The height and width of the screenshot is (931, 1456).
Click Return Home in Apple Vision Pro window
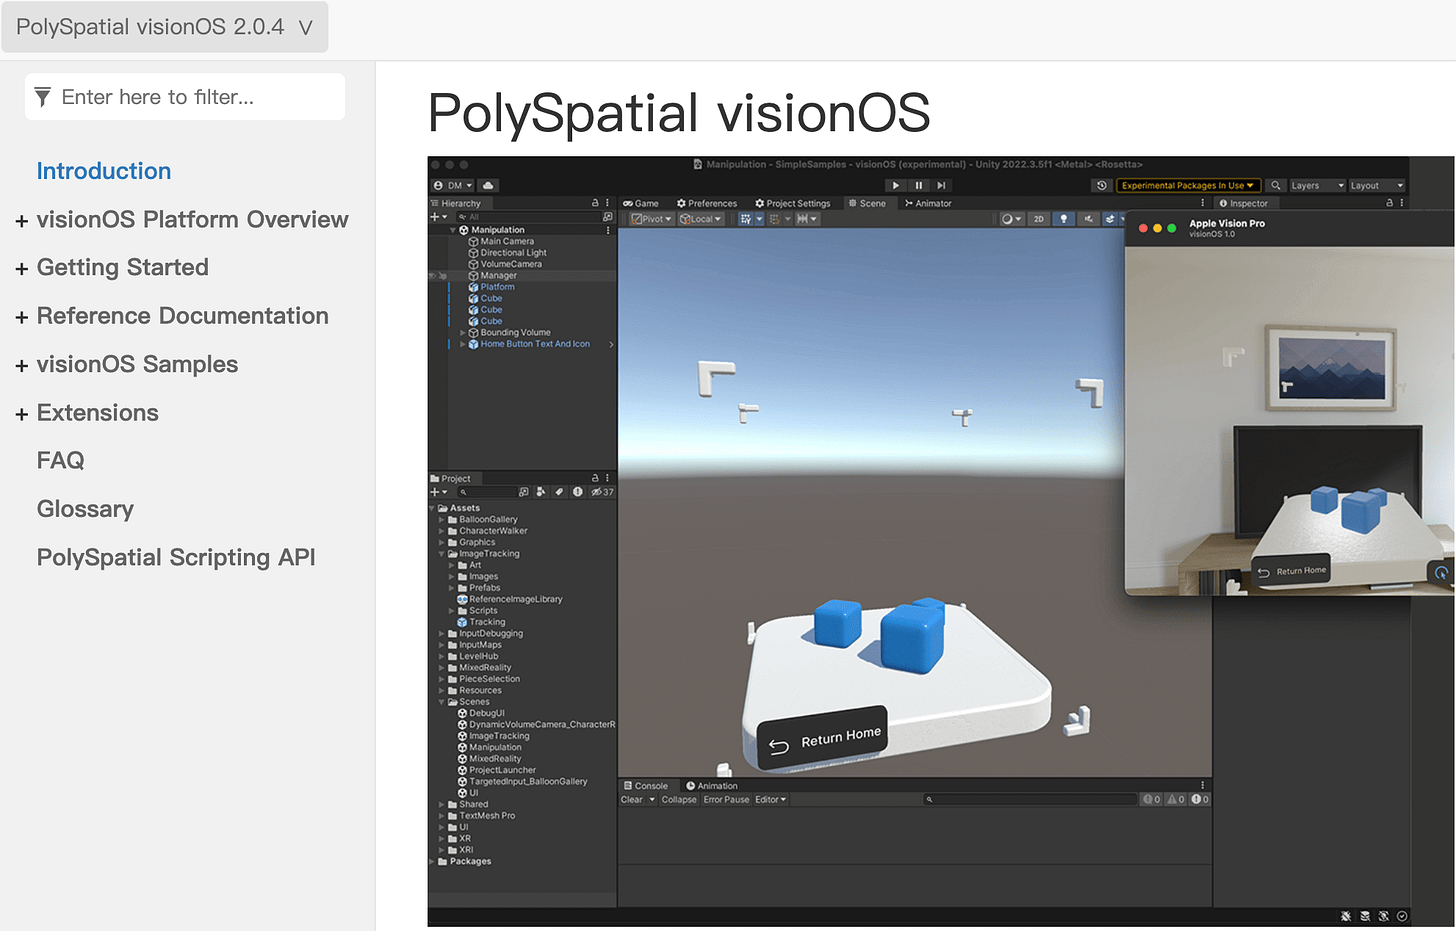coord(1292,571)
